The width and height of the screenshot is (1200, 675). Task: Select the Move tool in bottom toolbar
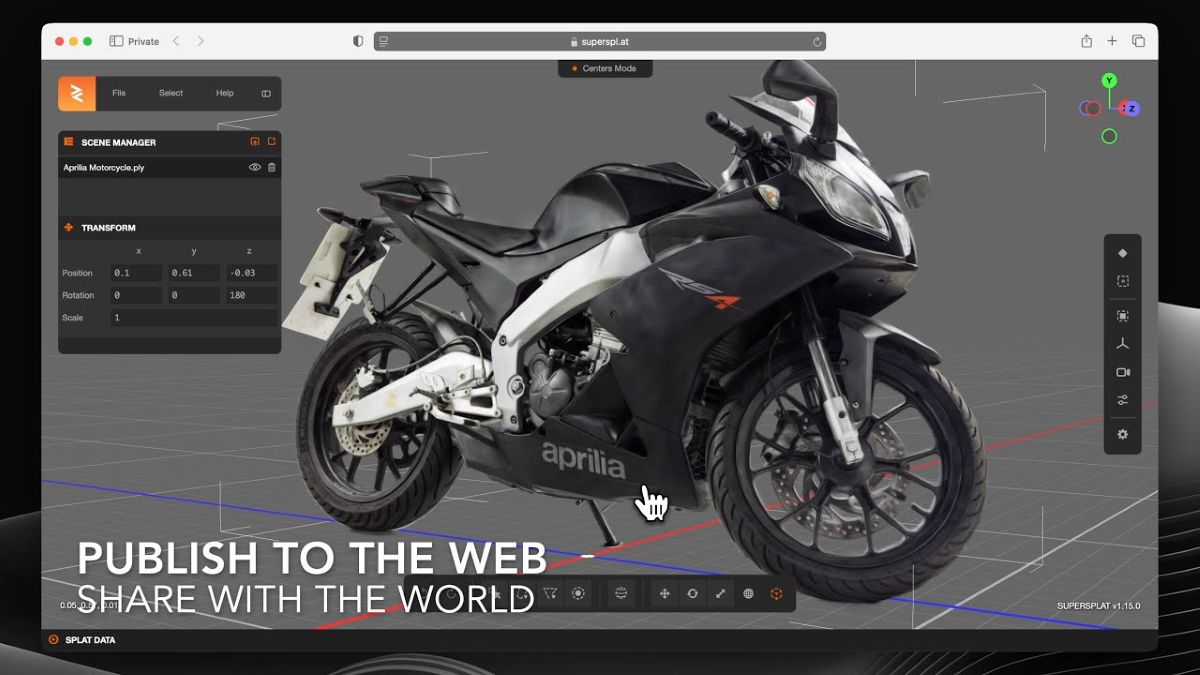point(664,594)
